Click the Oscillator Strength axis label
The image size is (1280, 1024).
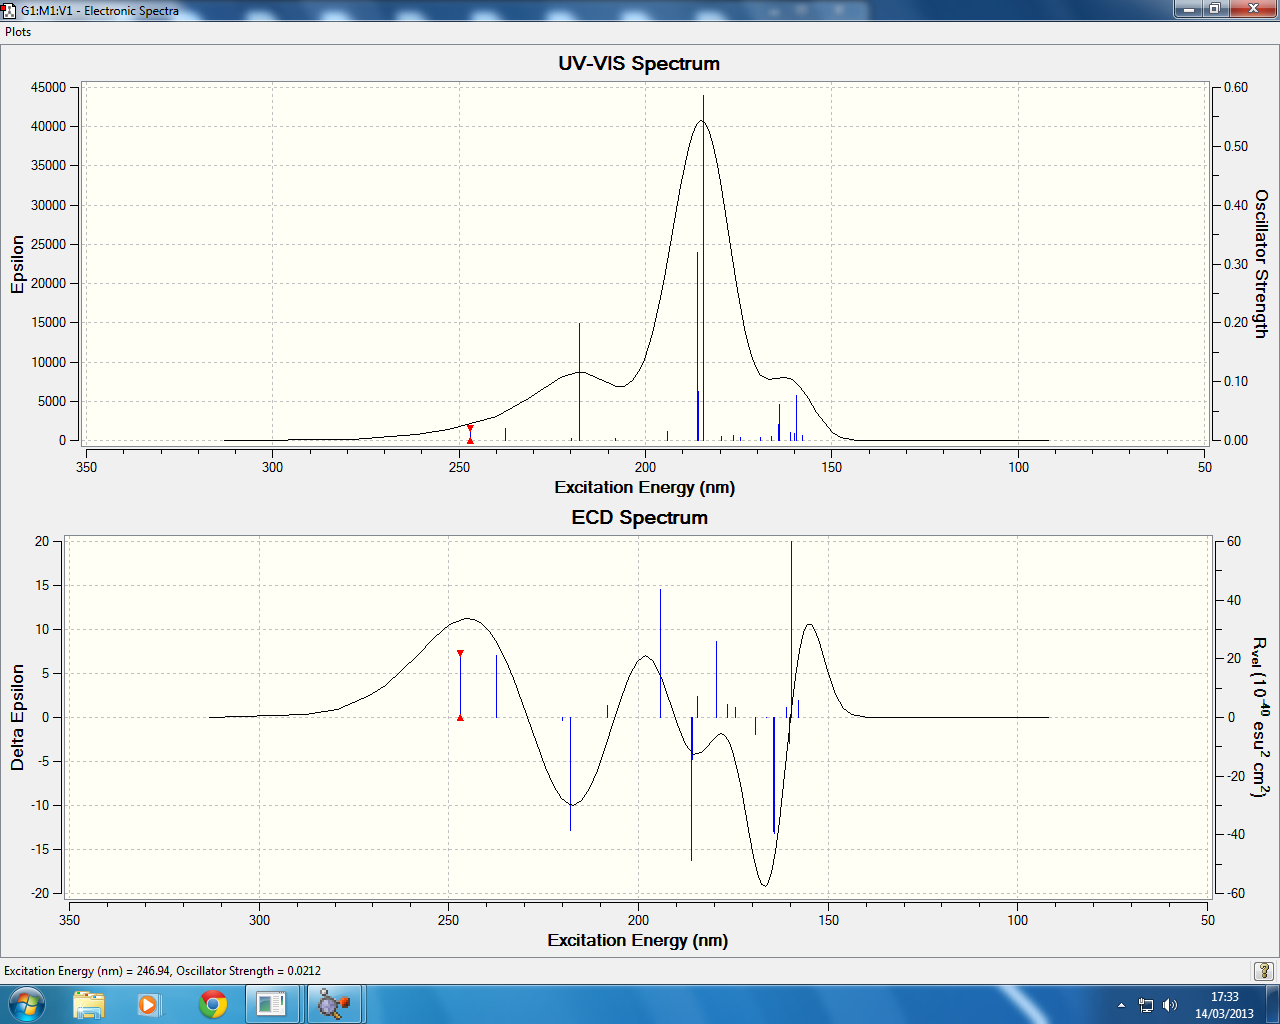click(x=1261, y=264)
